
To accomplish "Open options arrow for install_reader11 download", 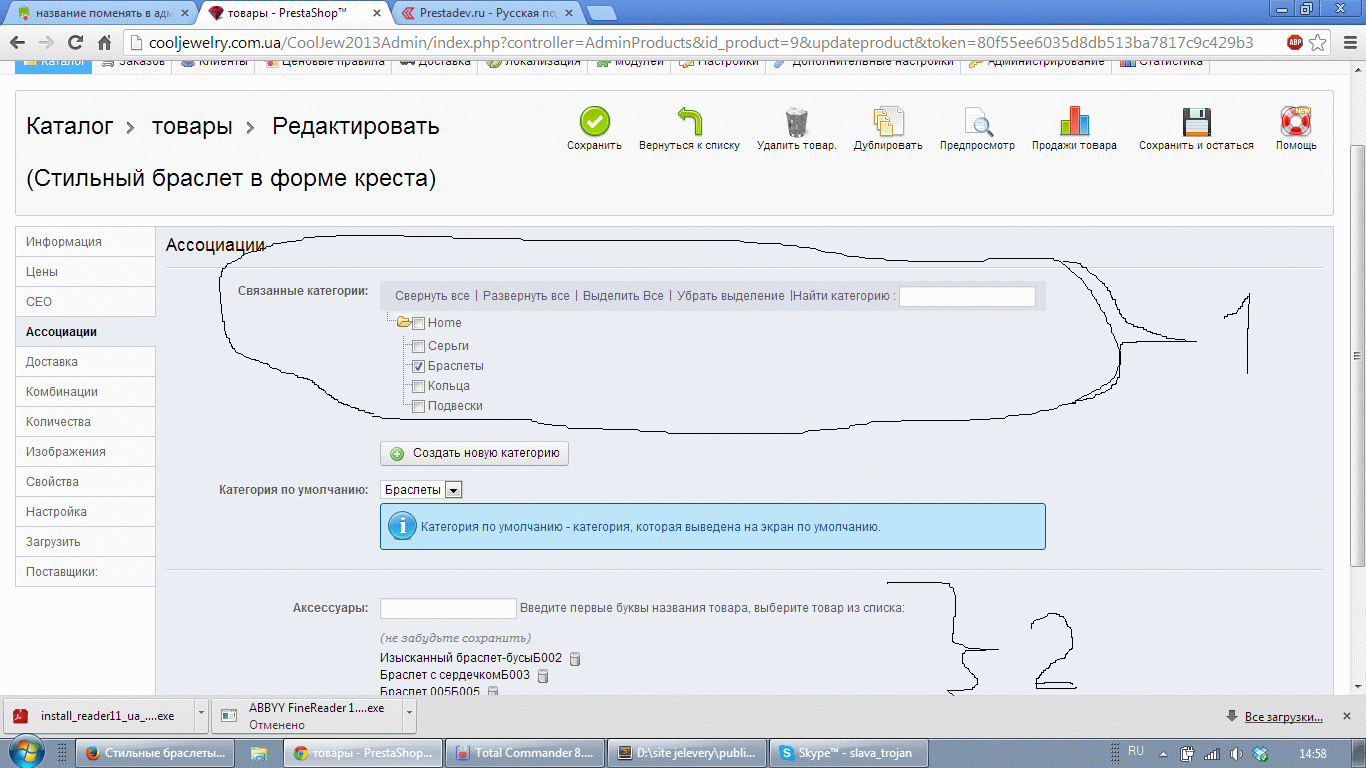I will (201, 716).
